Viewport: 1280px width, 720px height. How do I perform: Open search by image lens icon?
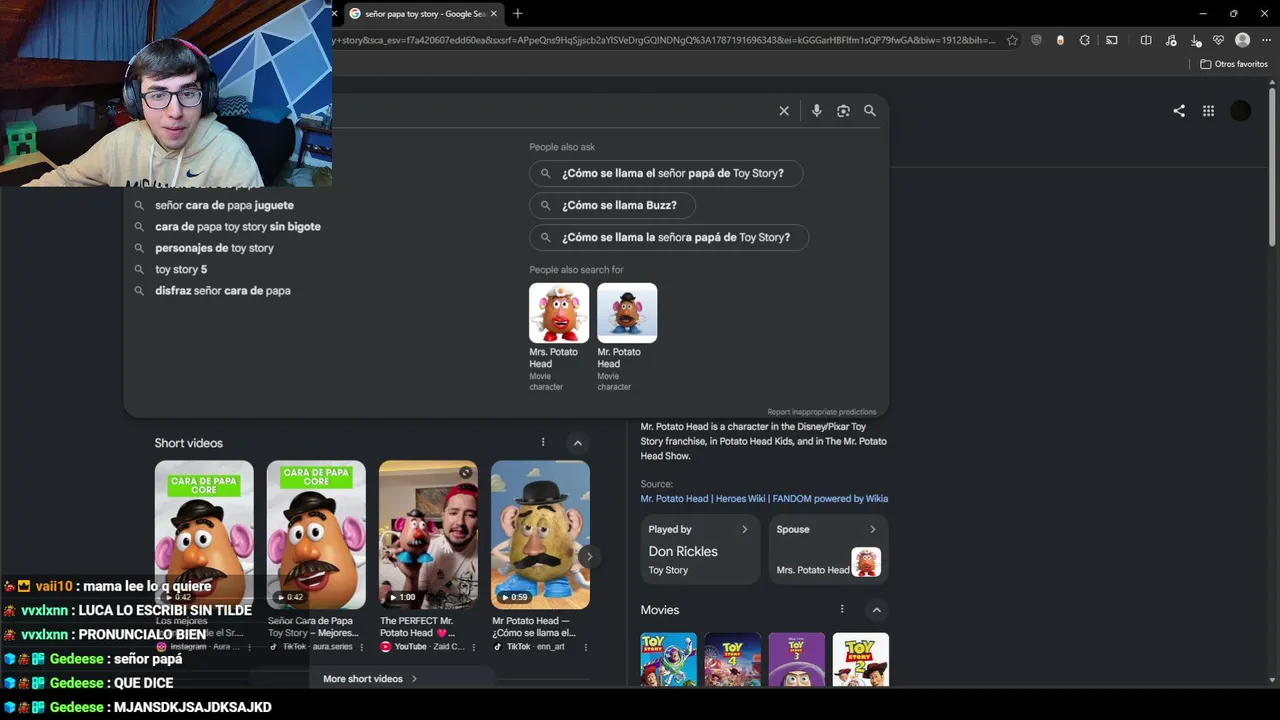pos(843,111)
